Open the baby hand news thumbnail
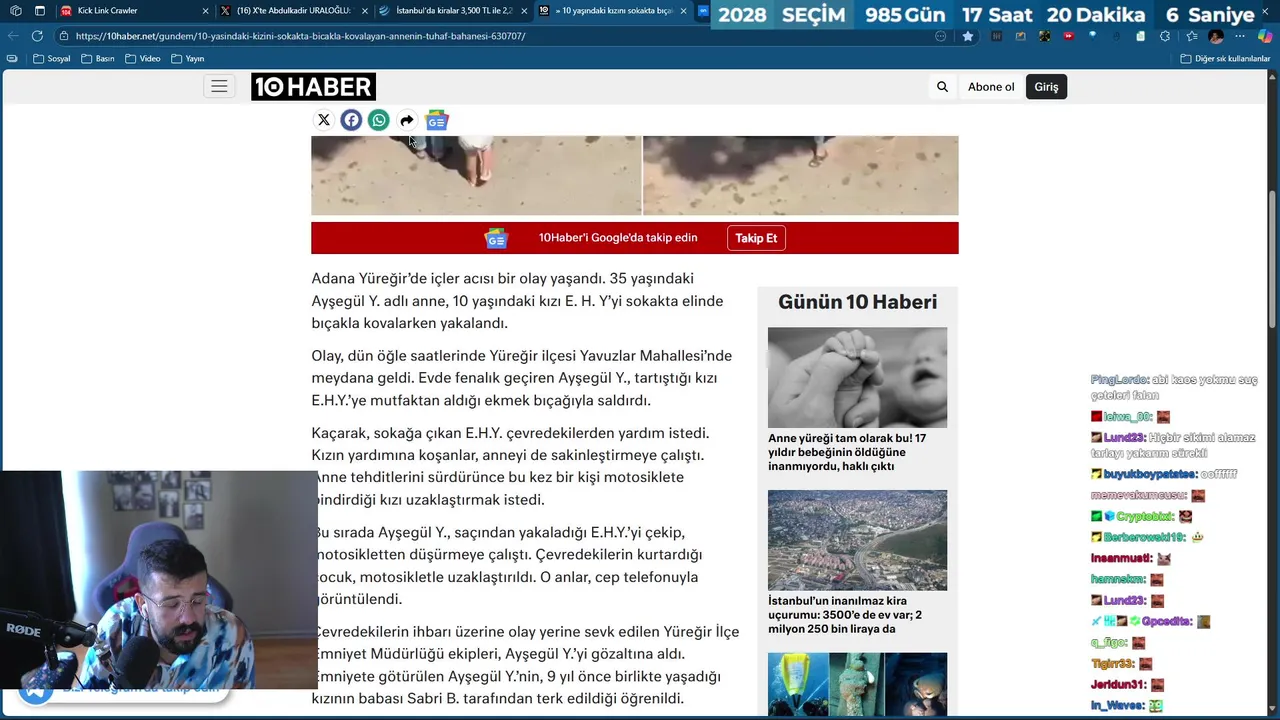1280x720 pixels. coord(857,377)
